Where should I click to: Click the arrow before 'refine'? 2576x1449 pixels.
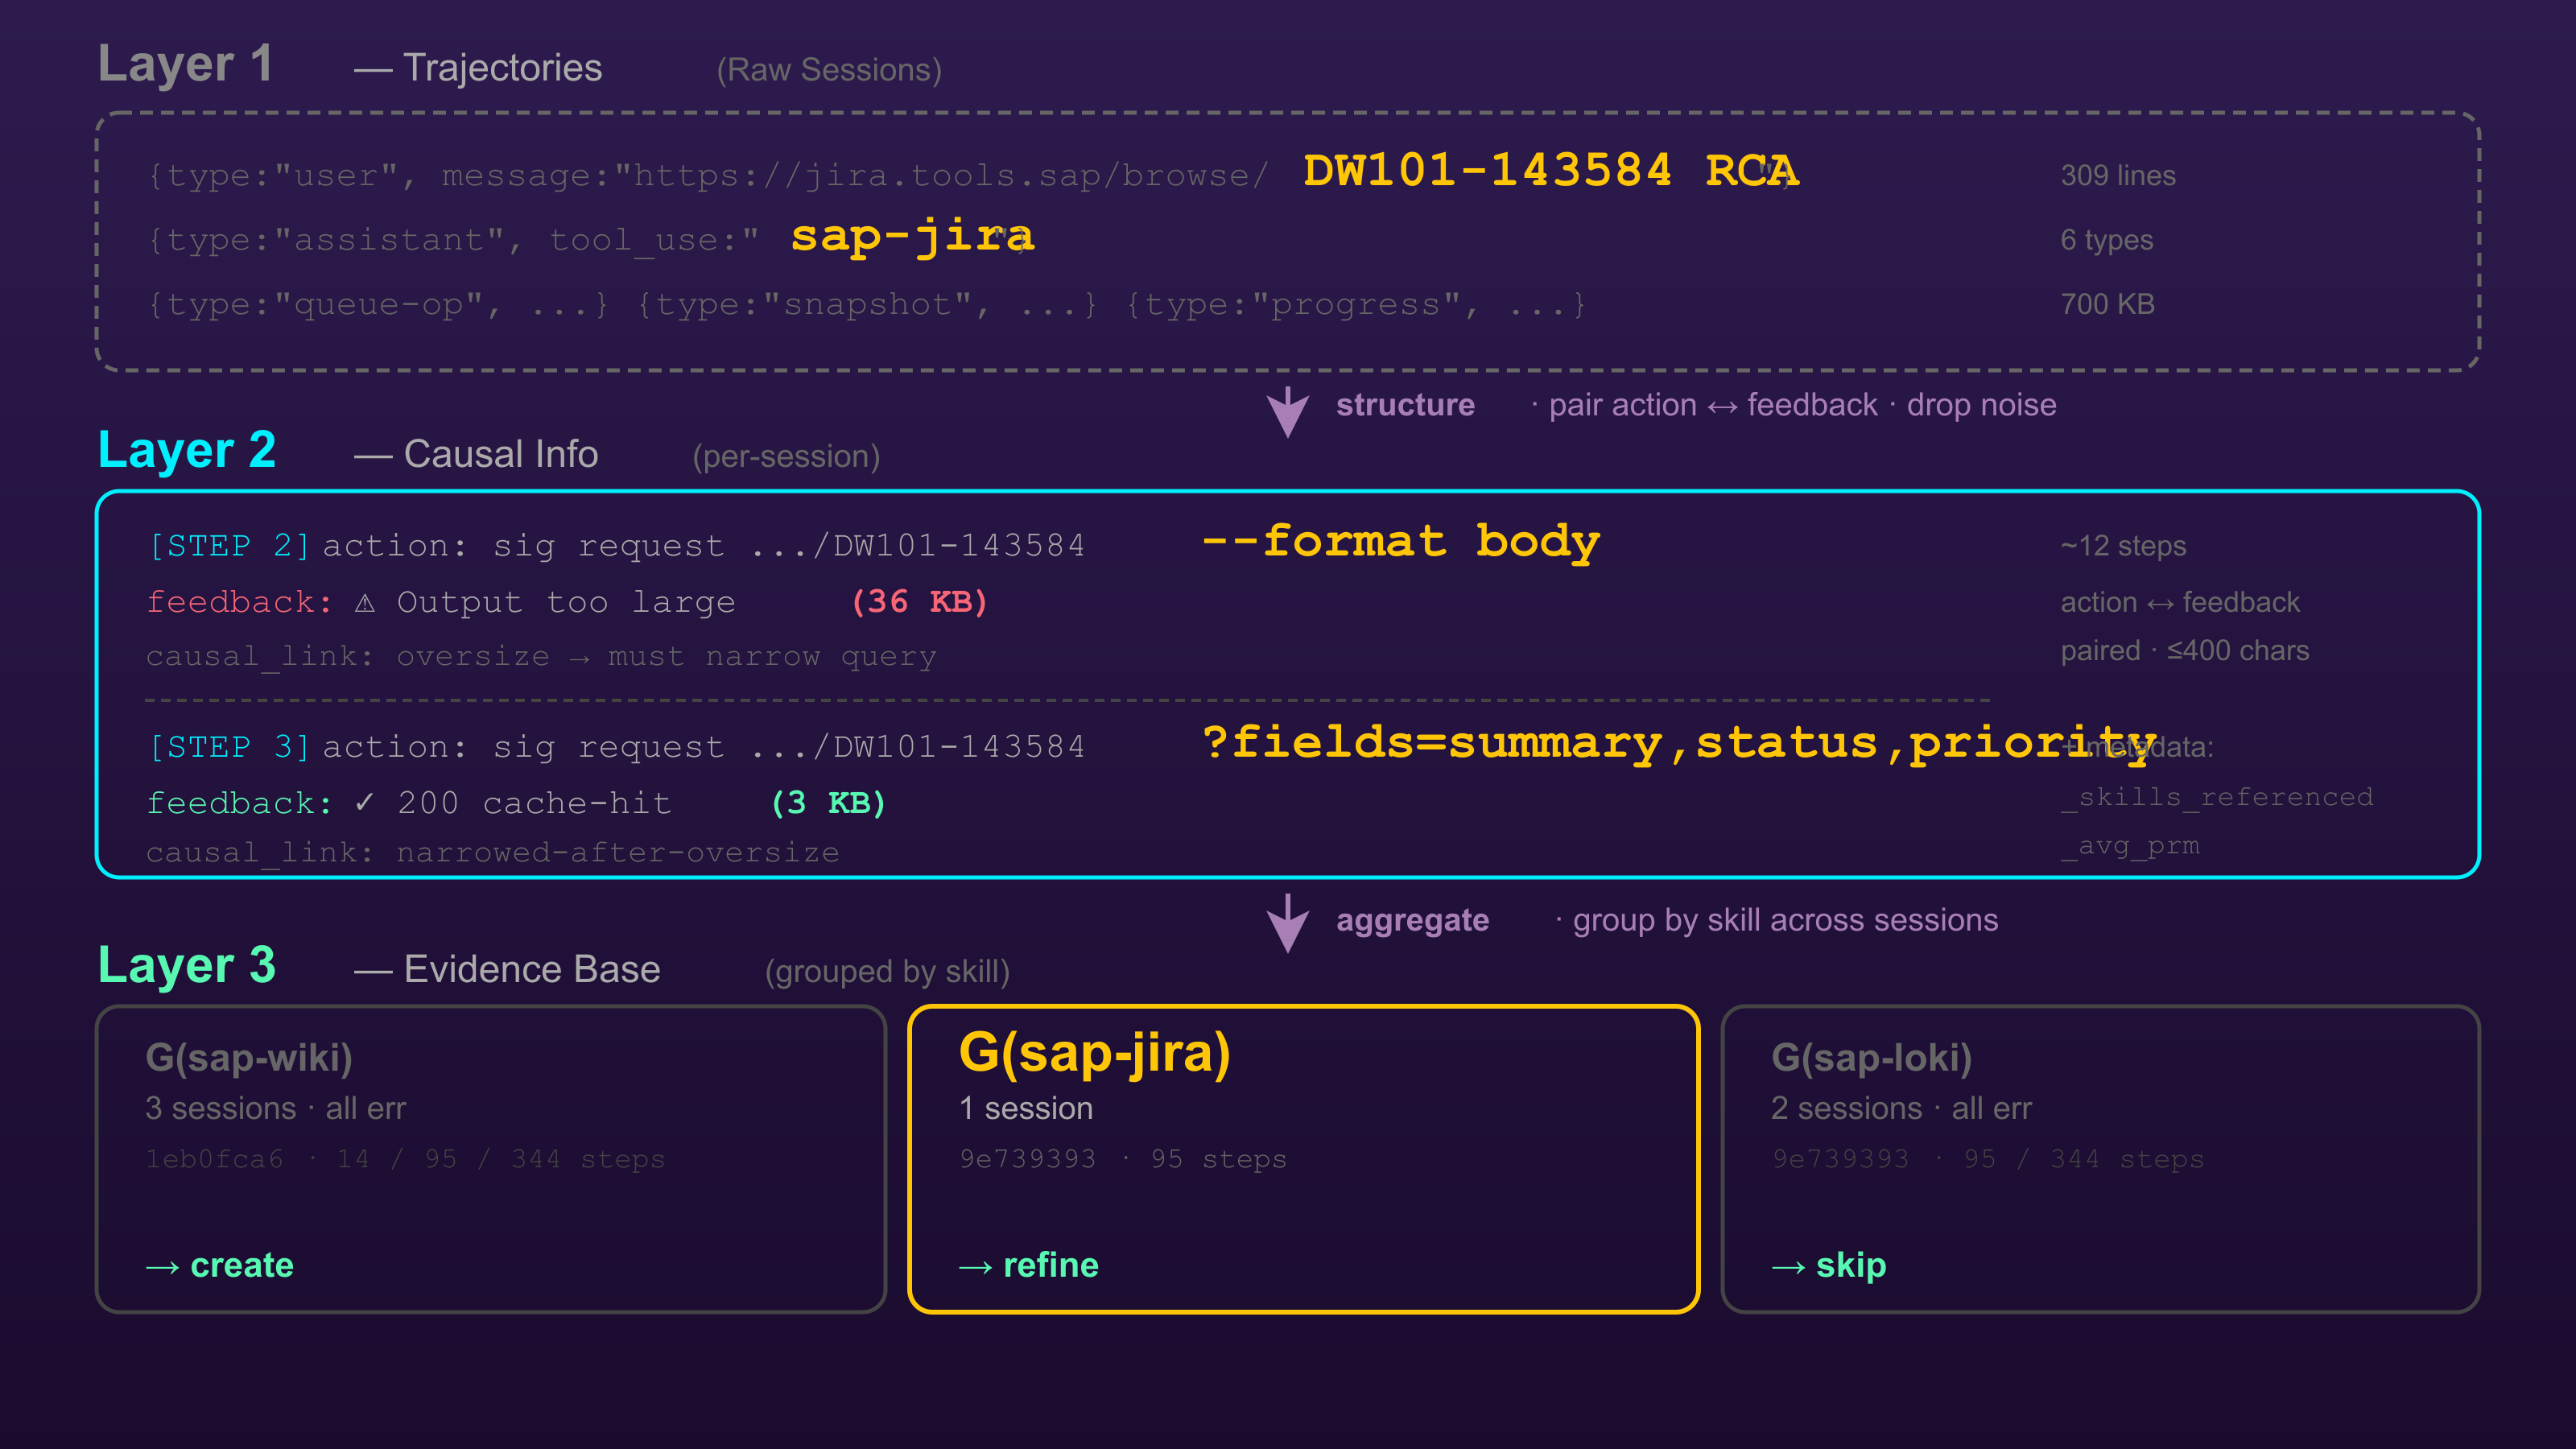976,1267
